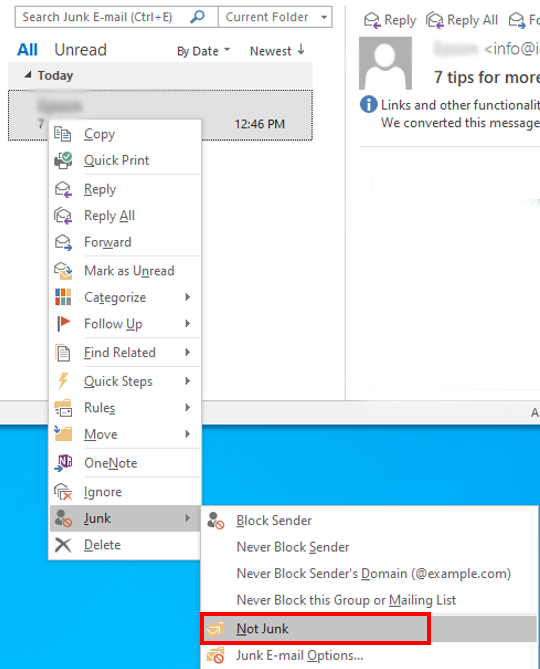
Task: Choose Ignore in the context menu
Action: pos(125,492)
